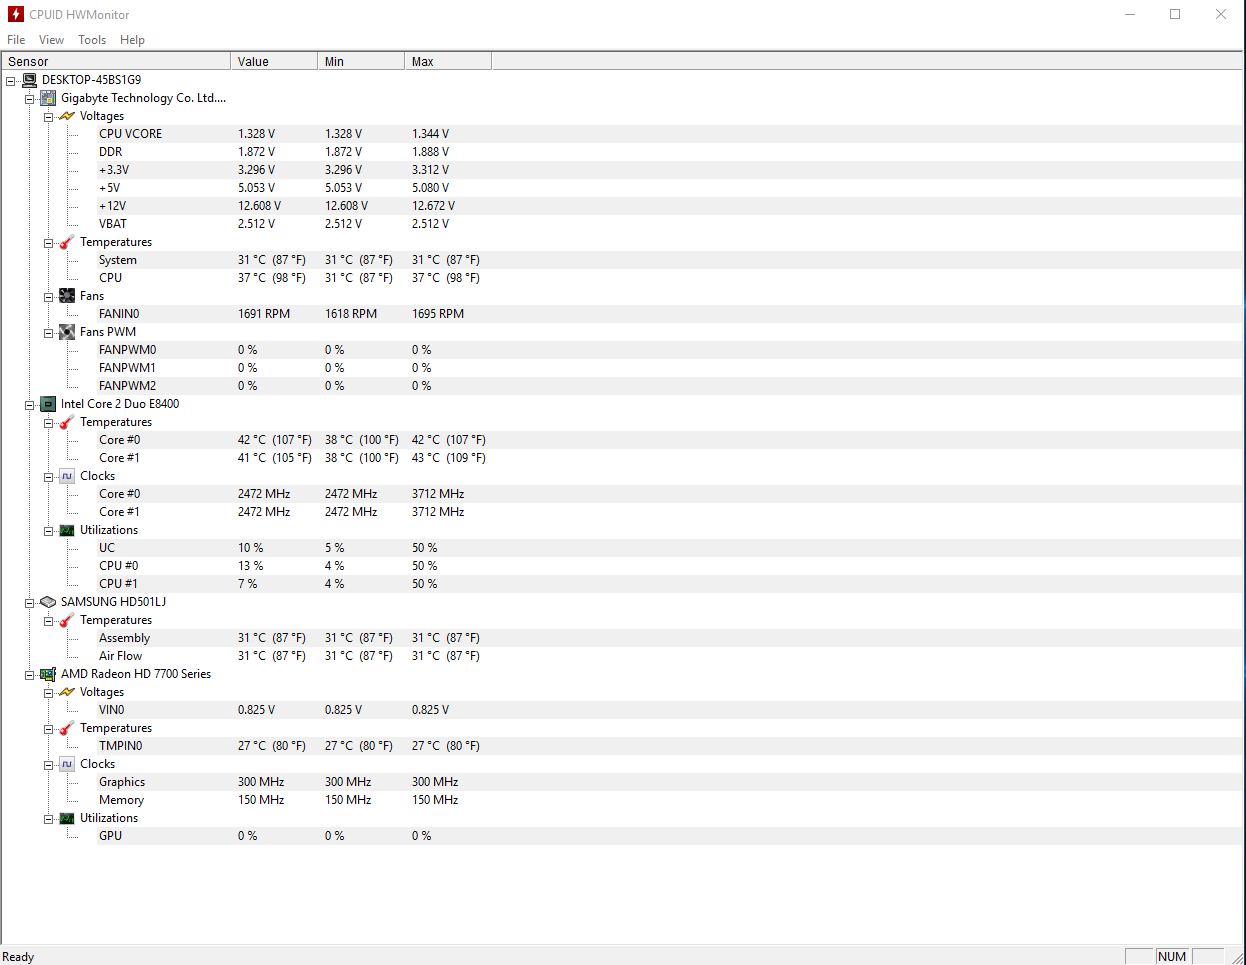Select the Air Flow temperature row
Viewport: 1246px width, 965px height.
668,656
